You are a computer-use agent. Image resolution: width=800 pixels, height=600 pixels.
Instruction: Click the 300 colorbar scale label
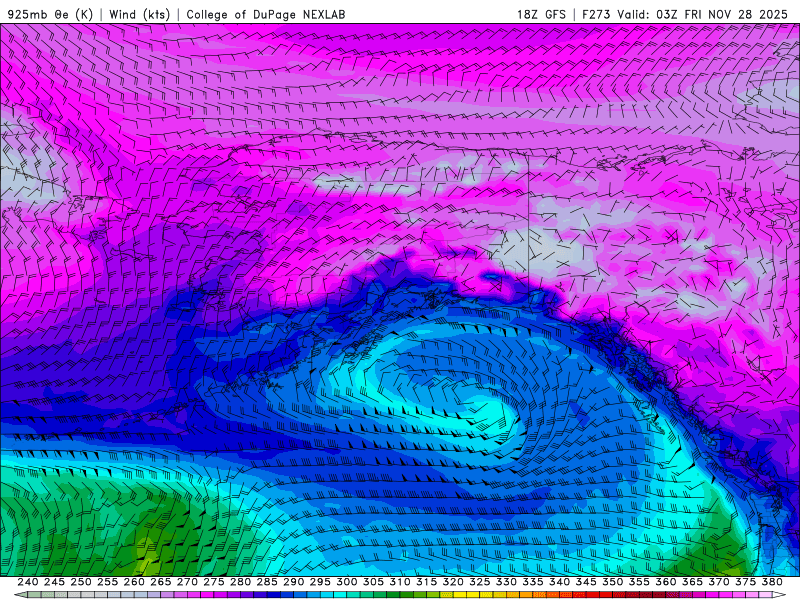pos(346,582)
